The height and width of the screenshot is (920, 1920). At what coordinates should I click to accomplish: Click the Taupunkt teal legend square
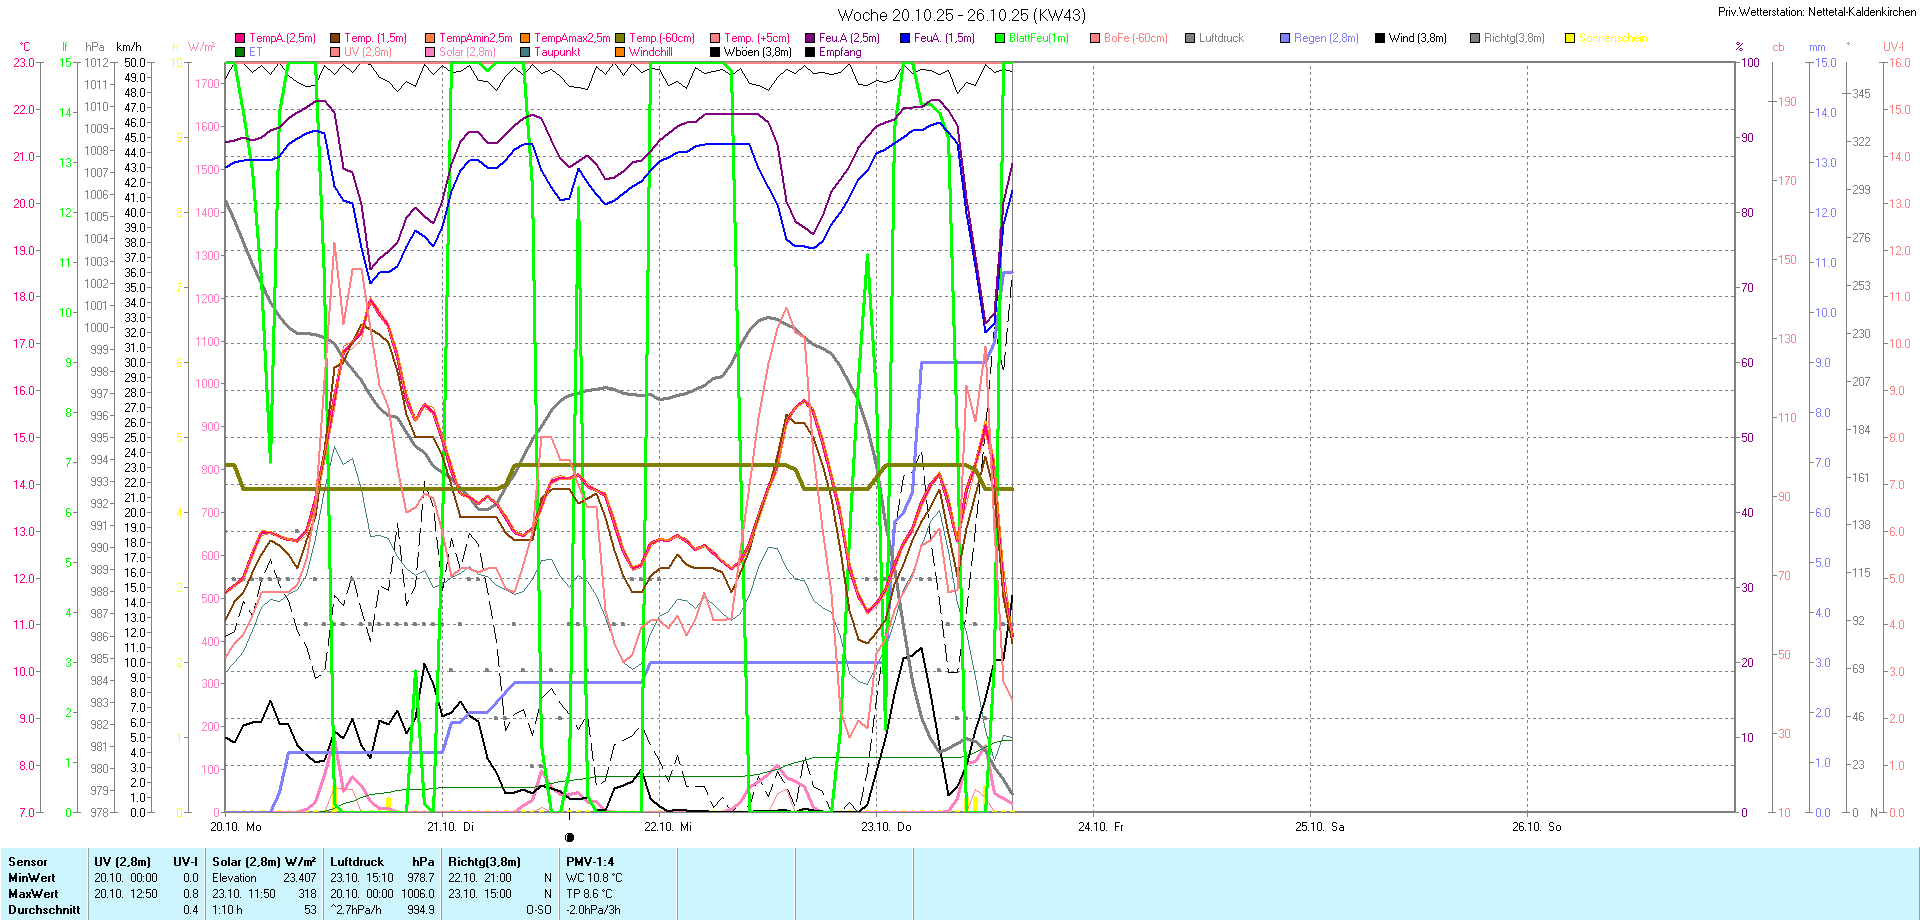(525, 52)
